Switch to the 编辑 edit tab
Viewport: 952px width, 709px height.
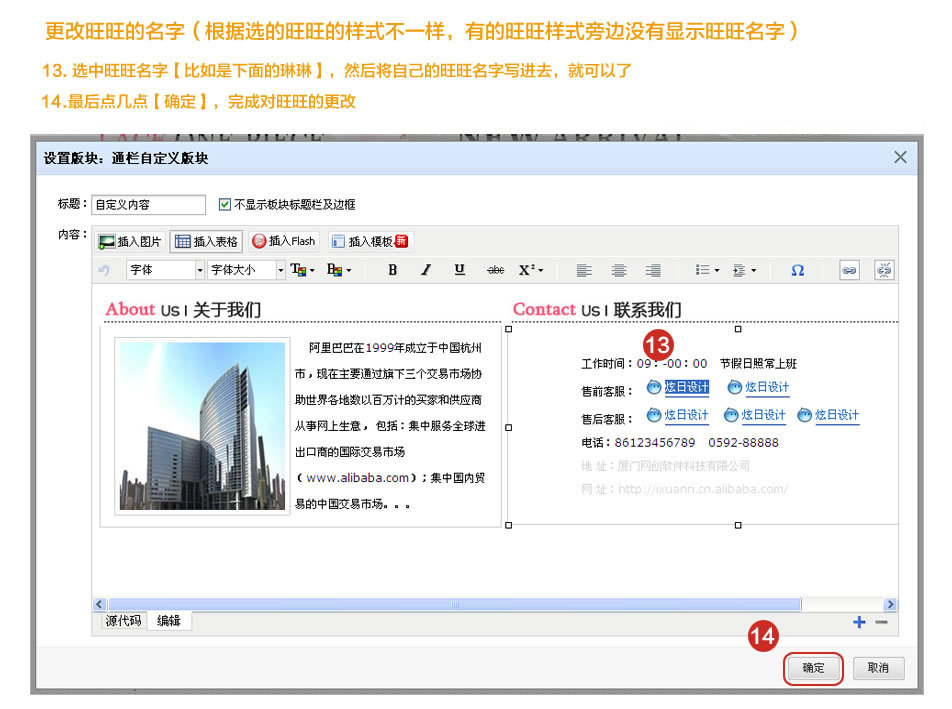click(169, 621)
